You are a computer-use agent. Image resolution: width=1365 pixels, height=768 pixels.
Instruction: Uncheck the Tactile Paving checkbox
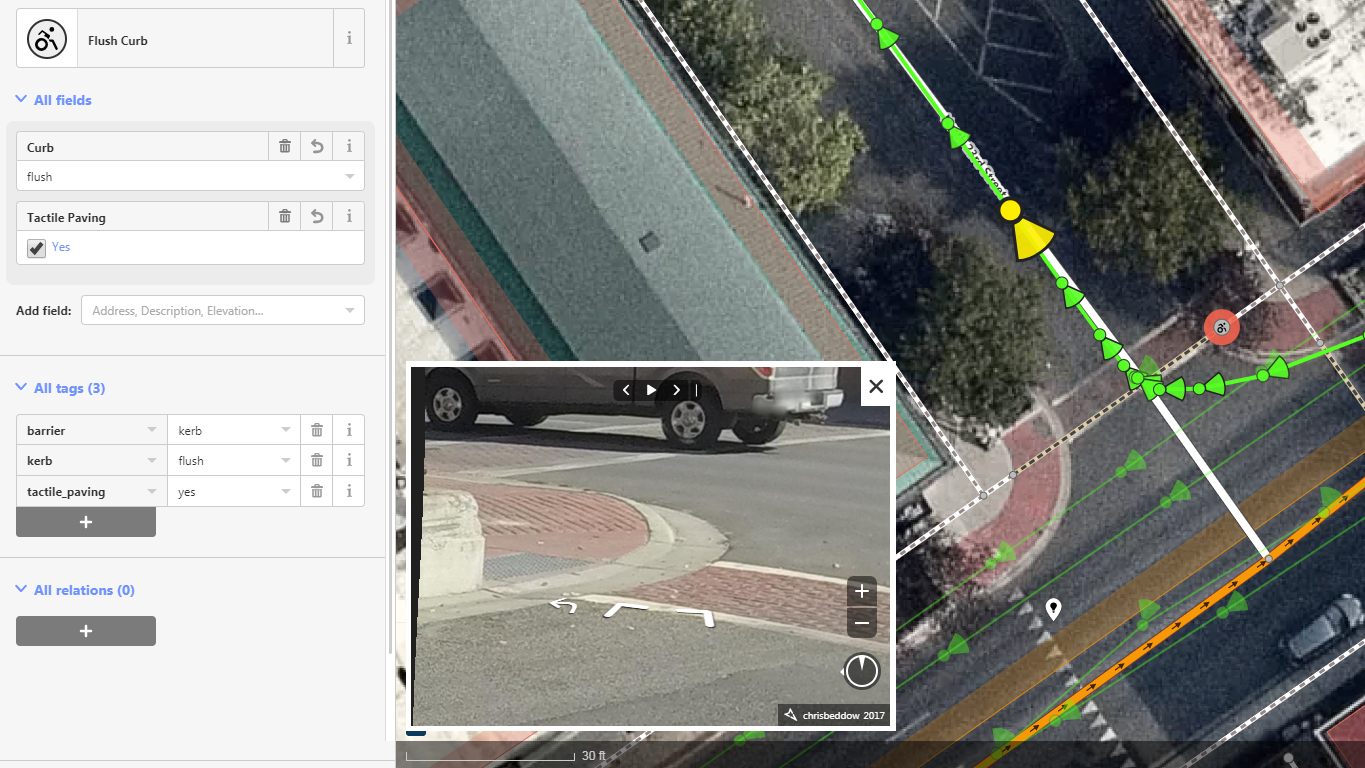click(x=37, y=248)
